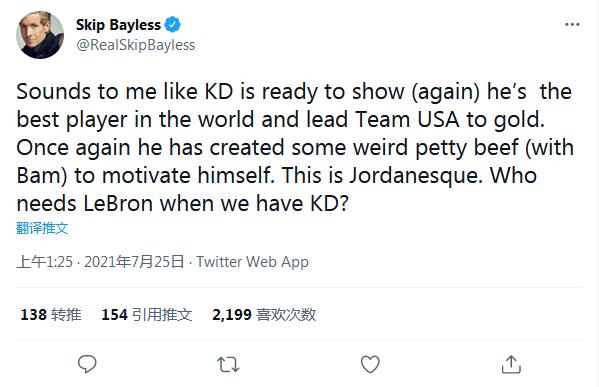Screen dimensions: 599x387
Task: View the 154 引用推文 quote tweets
Action: coord(147,315)
